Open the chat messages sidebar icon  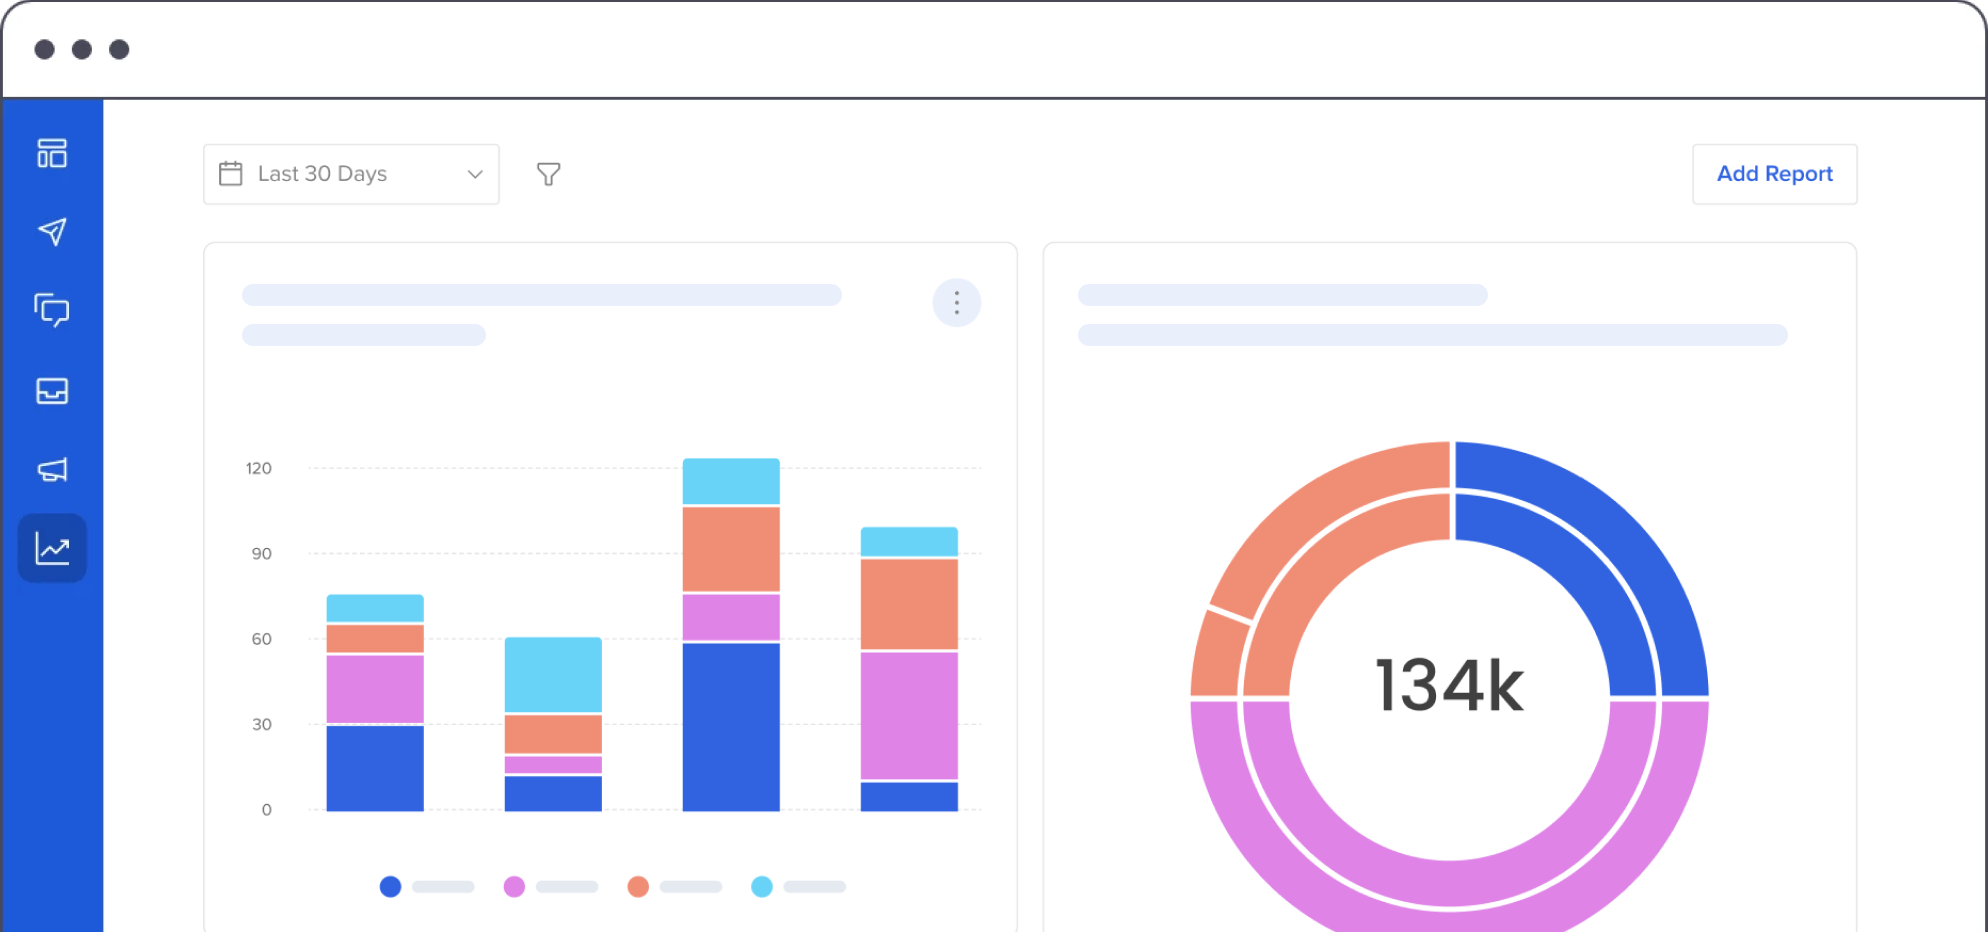(x=52, y=311)
